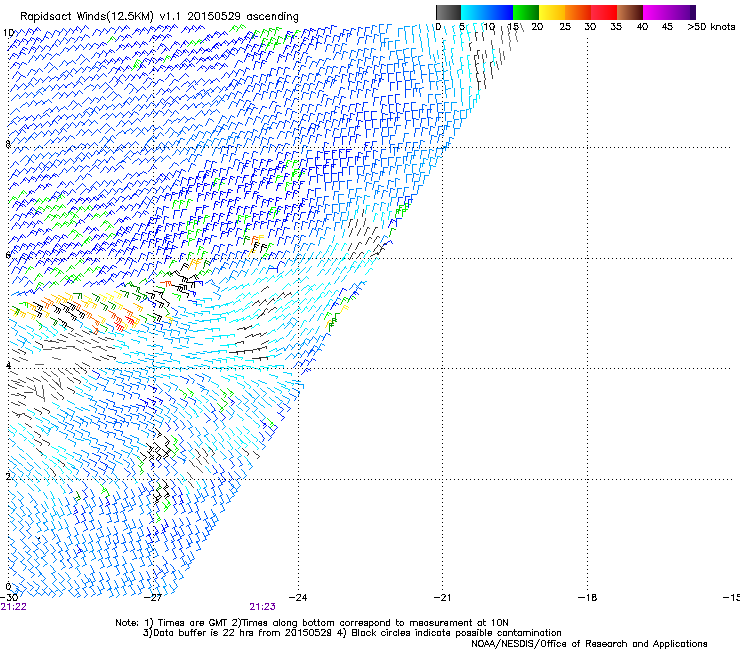This screenshot has height=650, width=740.
Task: Click the purple time stamp 21:22
Action: tap(13, 607)
